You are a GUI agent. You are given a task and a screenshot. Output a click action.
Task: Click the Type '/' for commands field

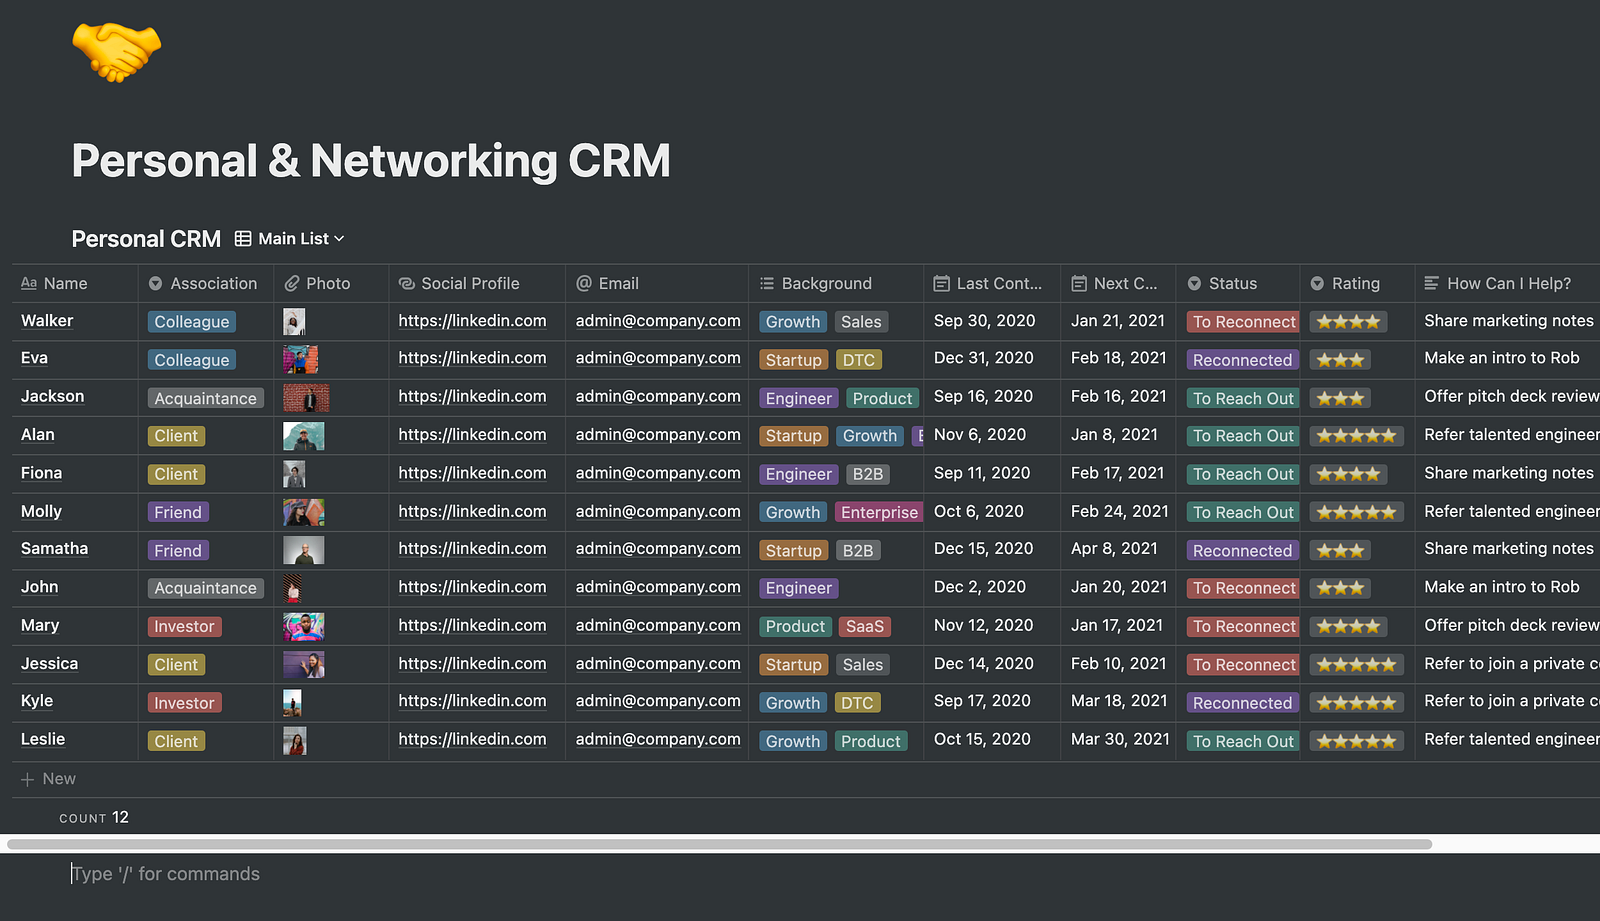tap(165, 873)
